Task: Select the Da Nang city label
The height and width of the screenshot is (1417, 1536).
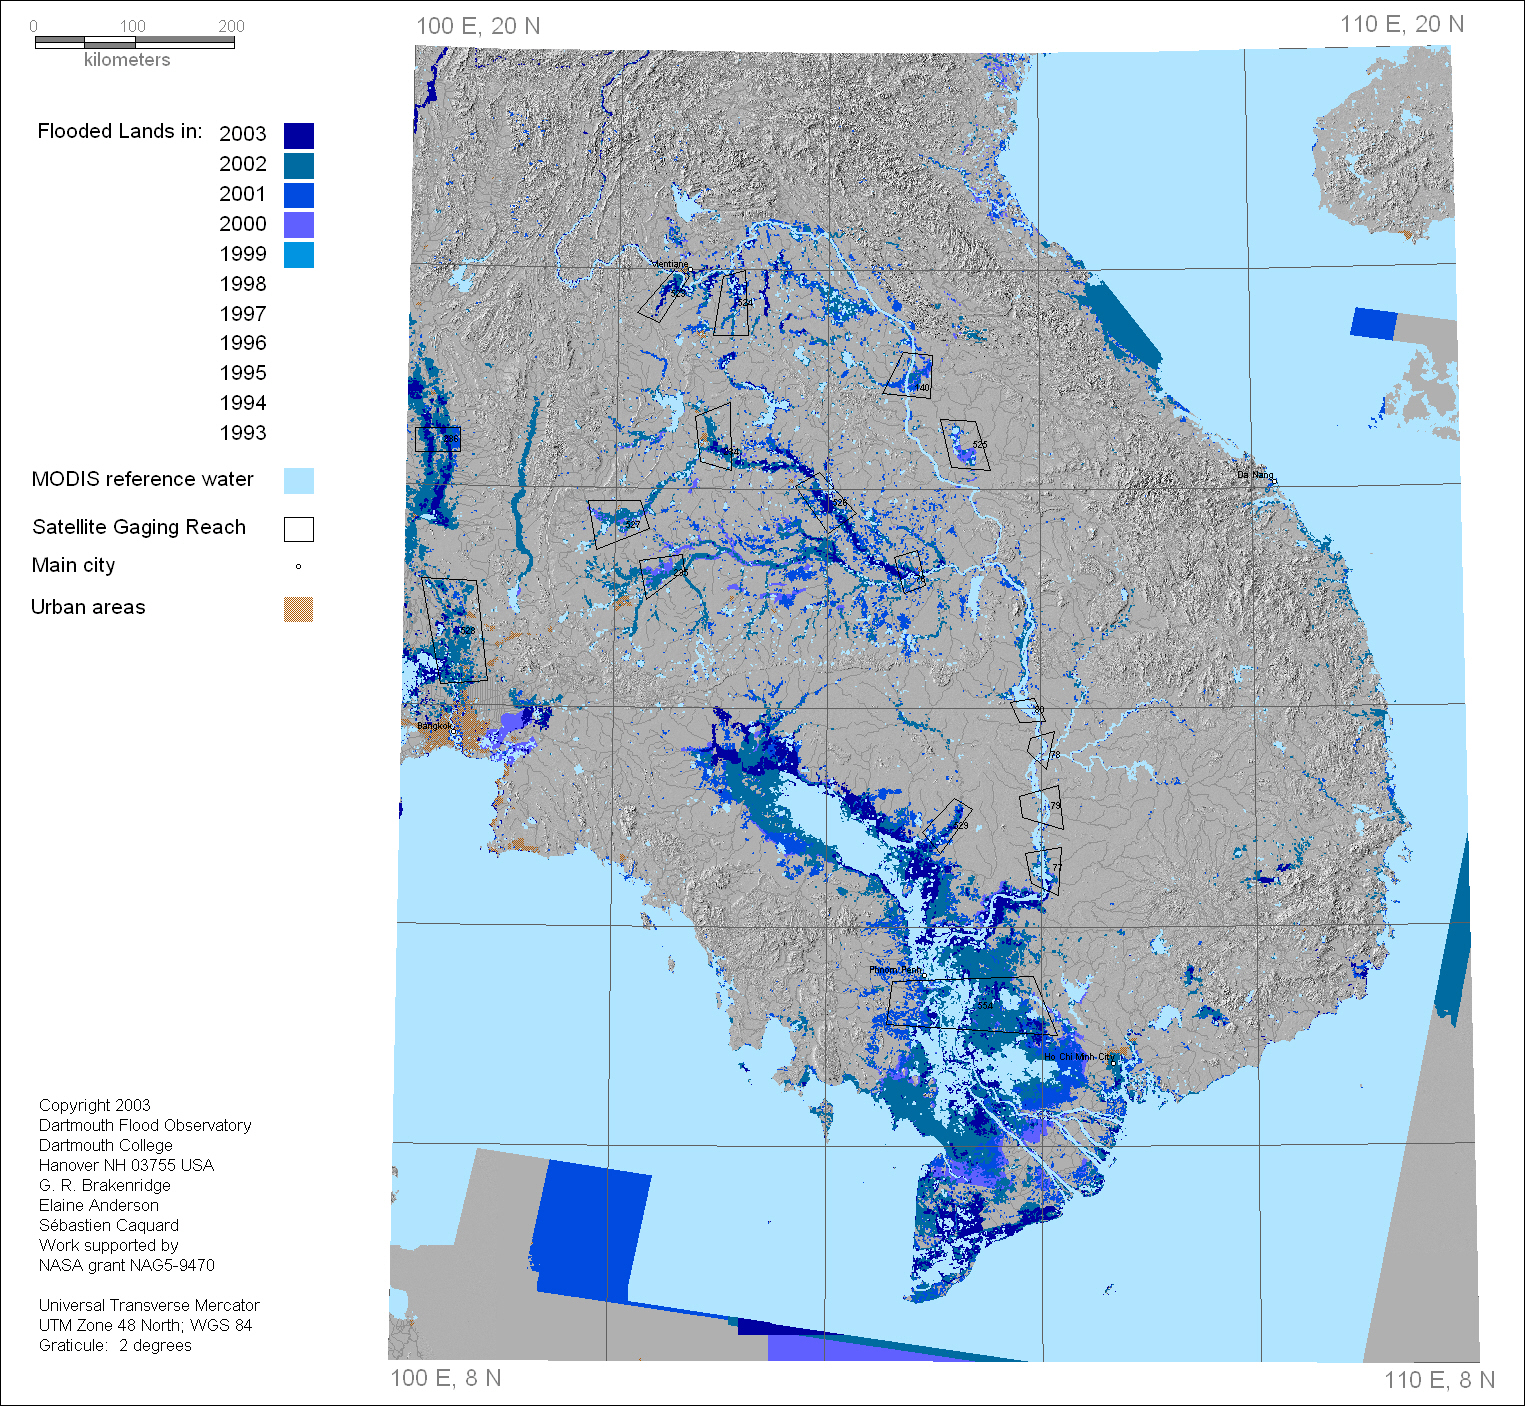Action: [1255, 475]
